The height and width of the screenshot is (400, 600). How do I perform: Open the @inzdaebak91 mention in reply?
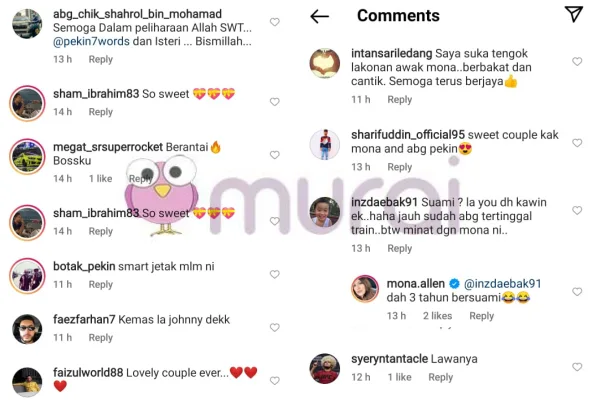click(502, 284)
